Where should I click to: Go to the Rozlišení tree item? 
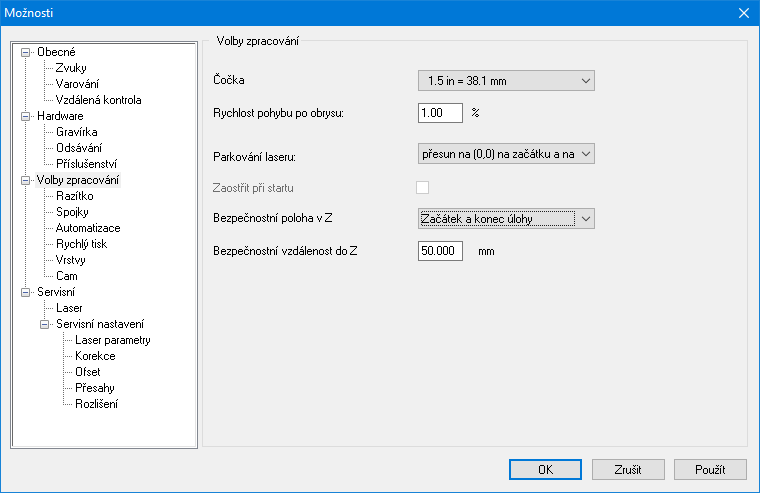(97, 404)
